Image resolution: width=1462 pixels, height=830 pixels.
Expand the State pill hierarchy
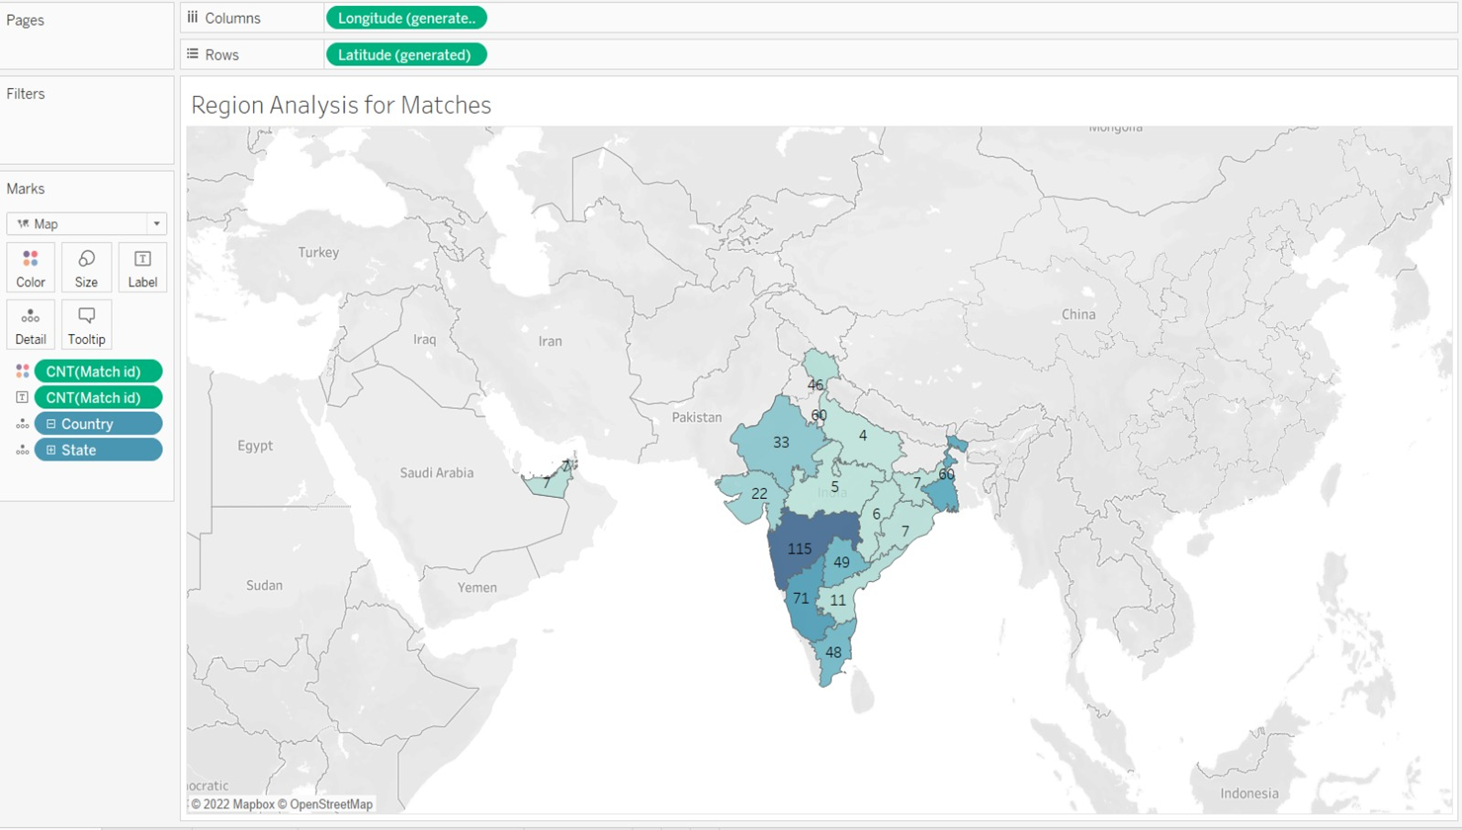pyautogui.click(x=52, y=449)
